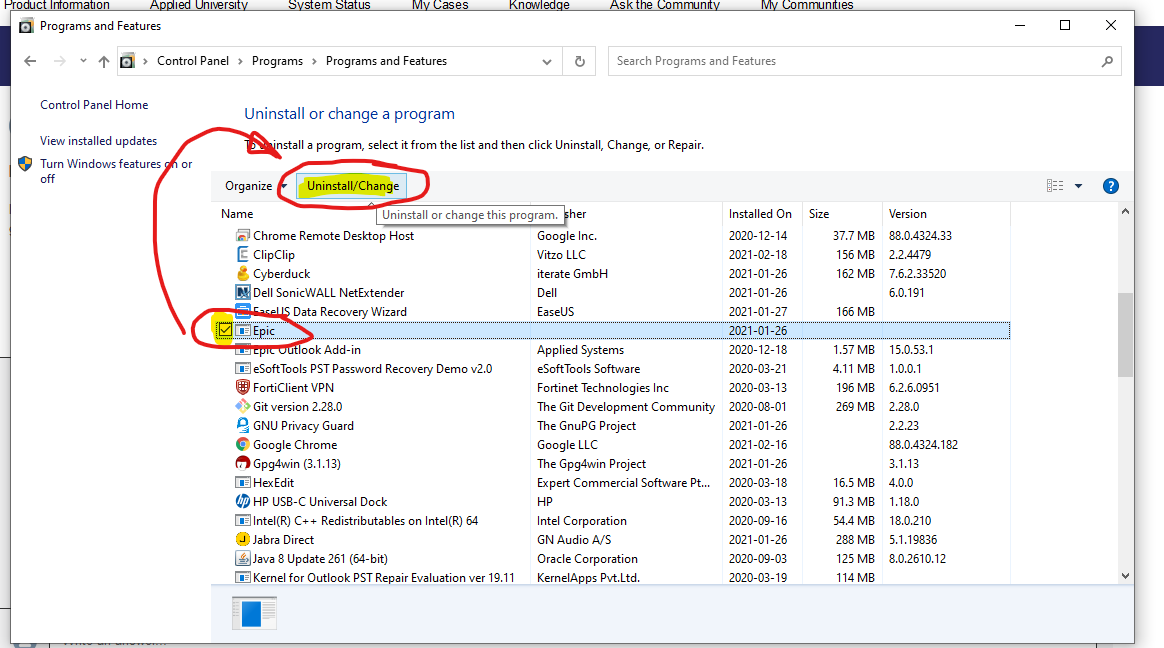Open the recent locations dropdown chevron
This screenshot has width=1164, height=648.
pos(83,61)
